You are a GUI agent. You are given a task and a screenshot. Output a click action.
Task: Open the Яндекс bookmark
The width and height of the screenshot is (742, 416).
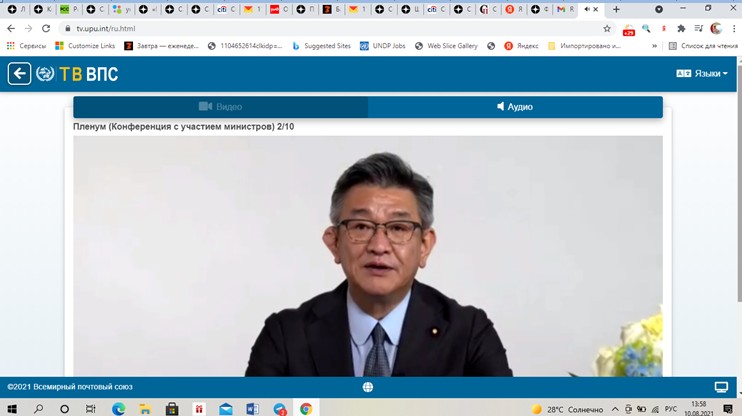tap(521, 46)
